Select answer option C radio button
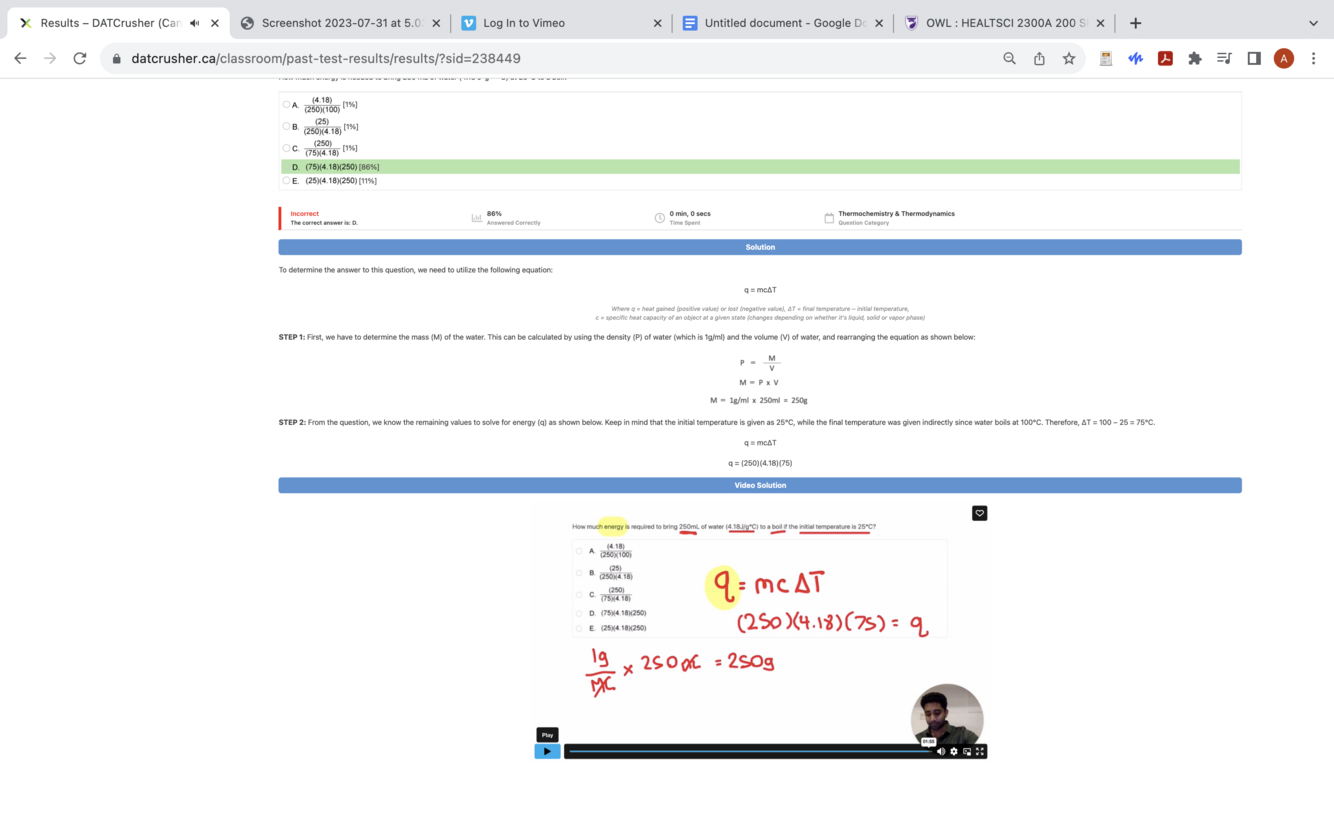 286,148
